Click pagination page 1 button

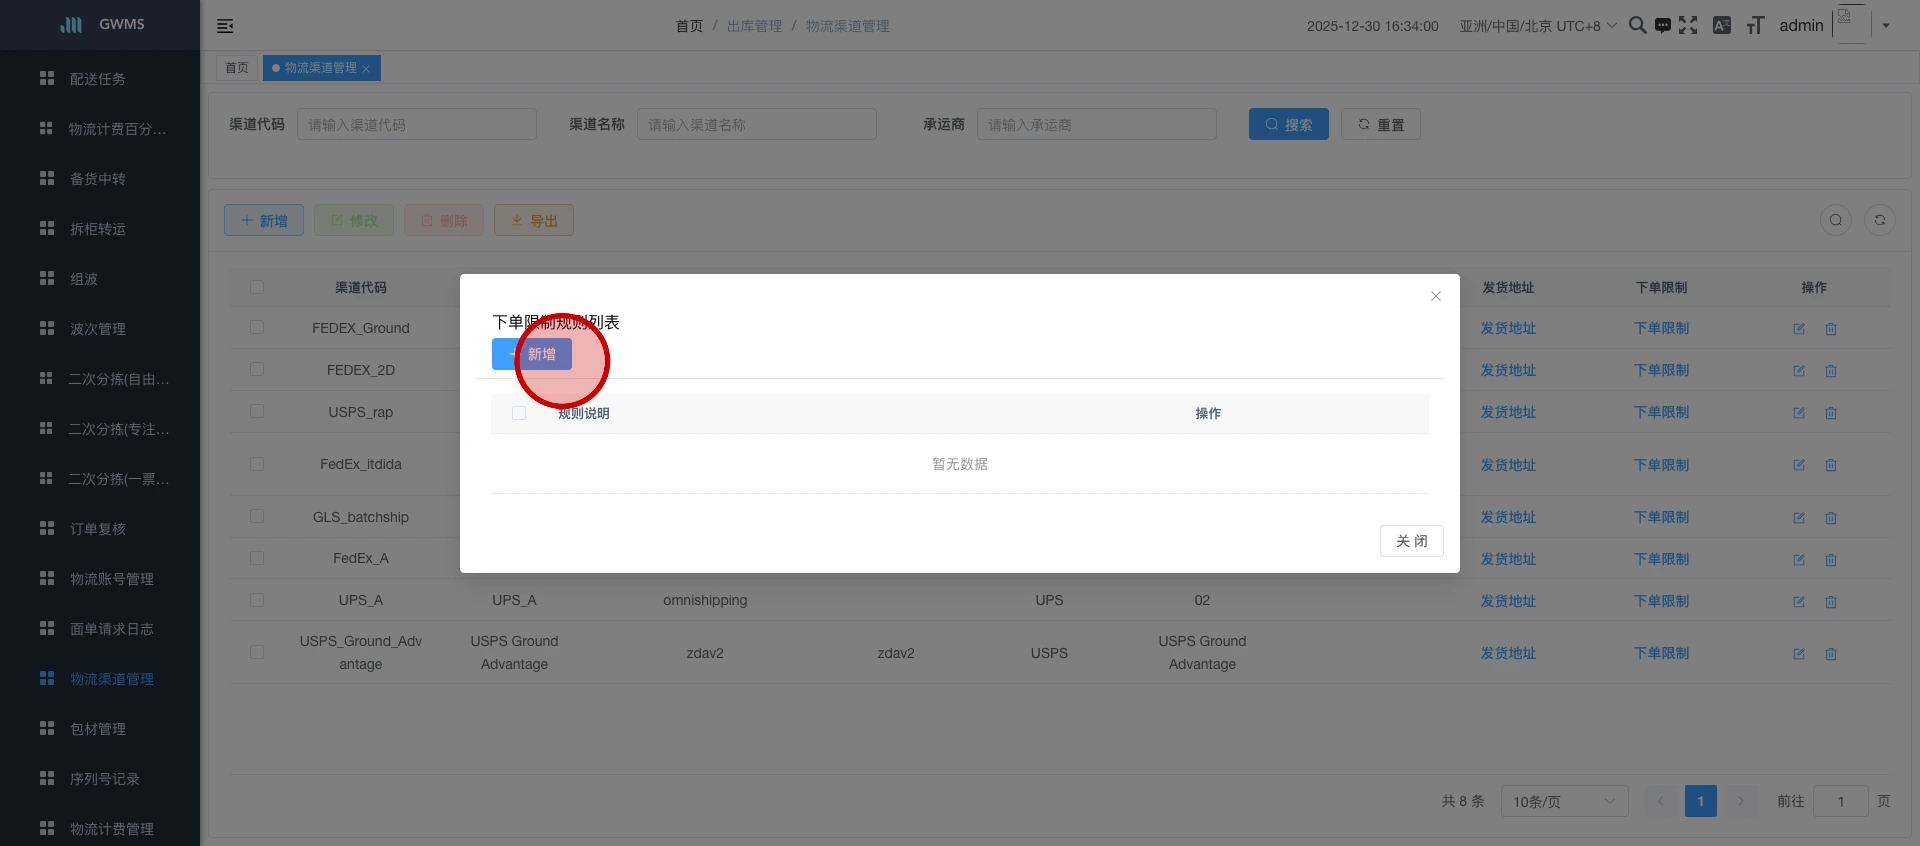pyautogui.click(x=1700, y=801)
